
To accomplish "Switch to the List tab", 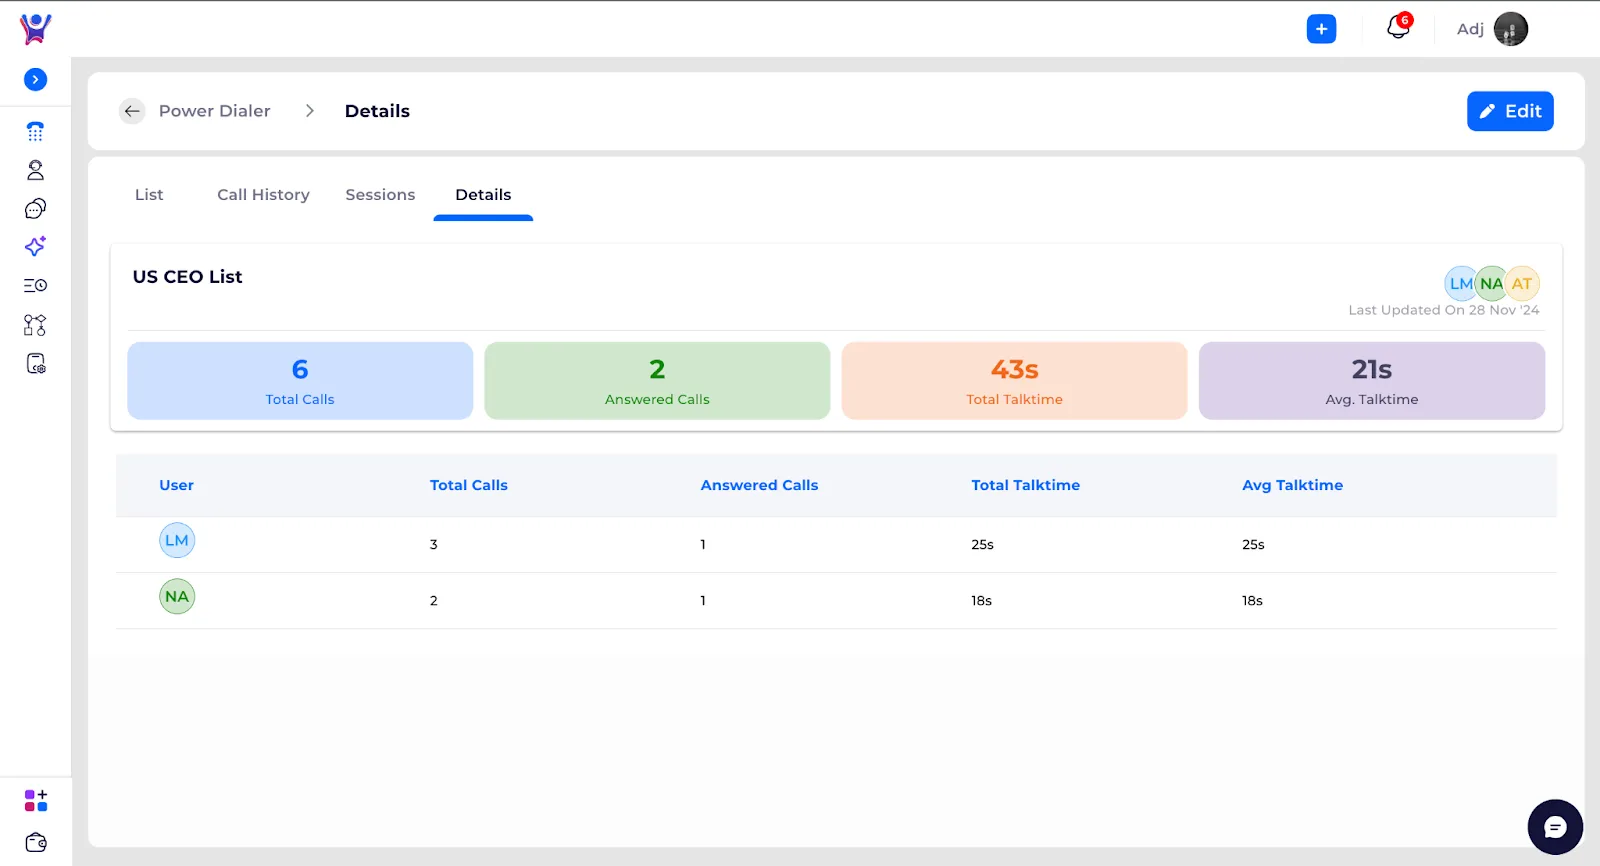I will 149,195.
